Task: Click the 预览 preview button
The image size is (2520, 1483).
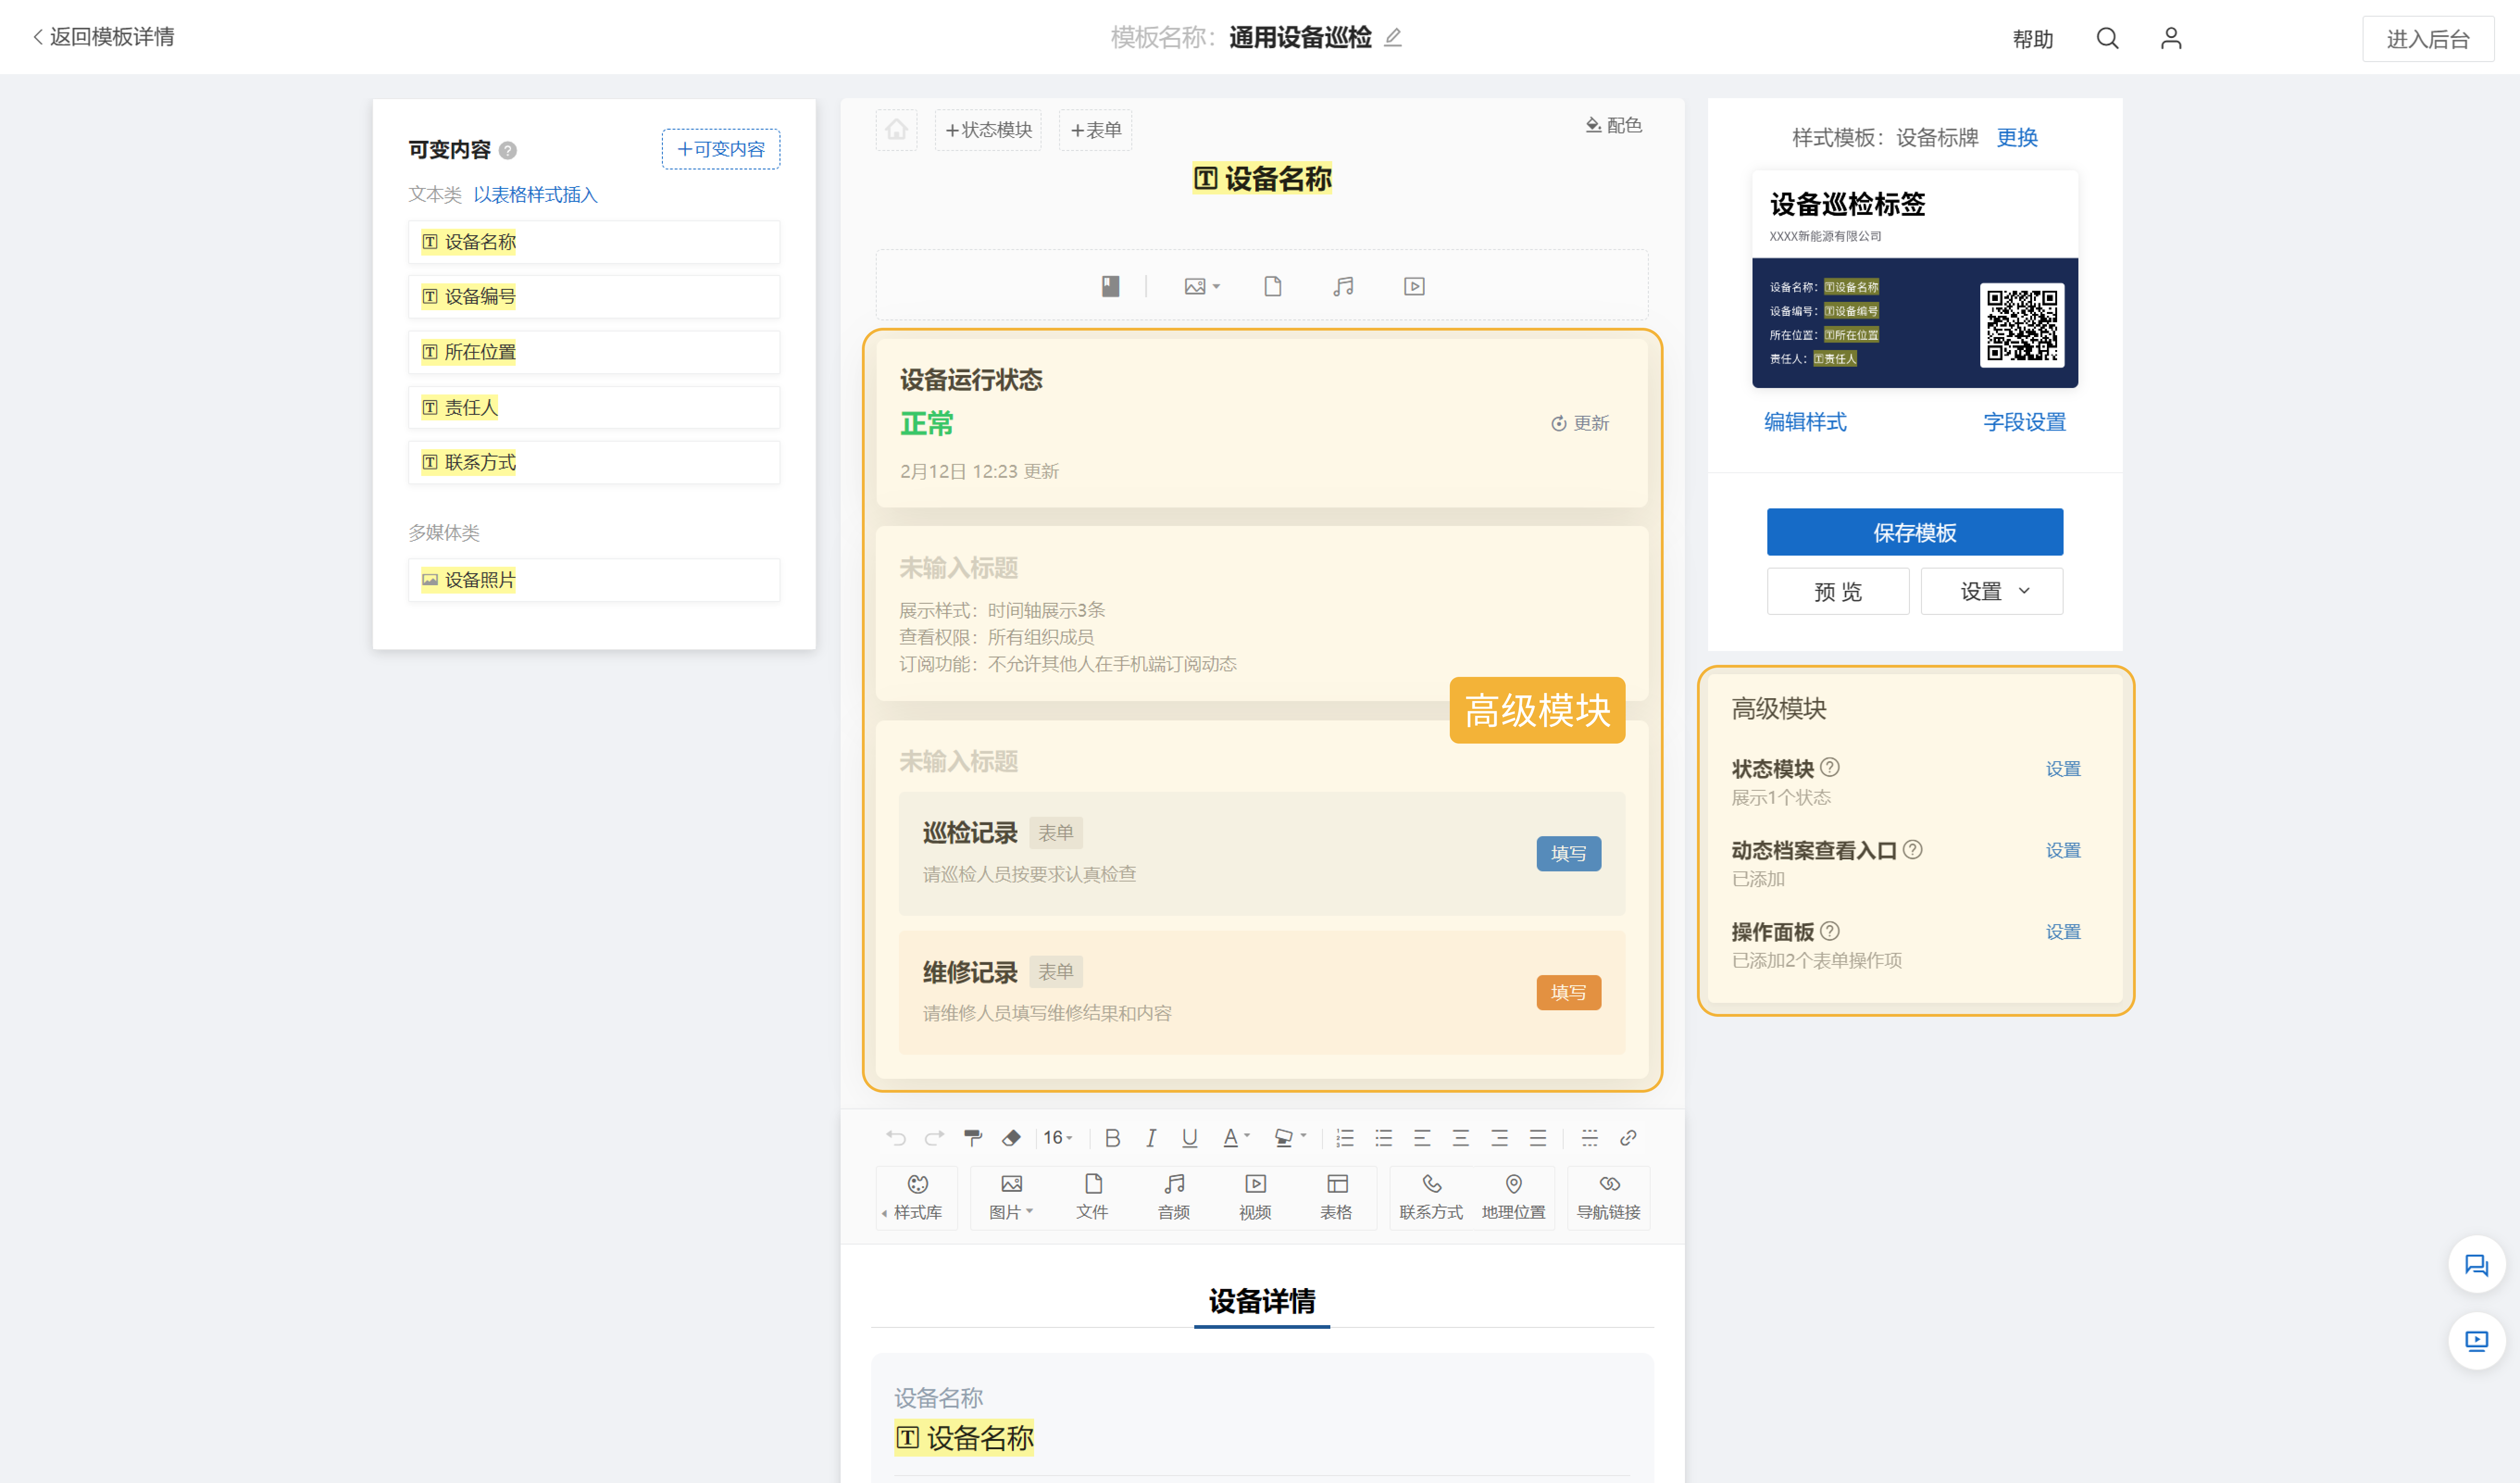Action: (1837, 591)
